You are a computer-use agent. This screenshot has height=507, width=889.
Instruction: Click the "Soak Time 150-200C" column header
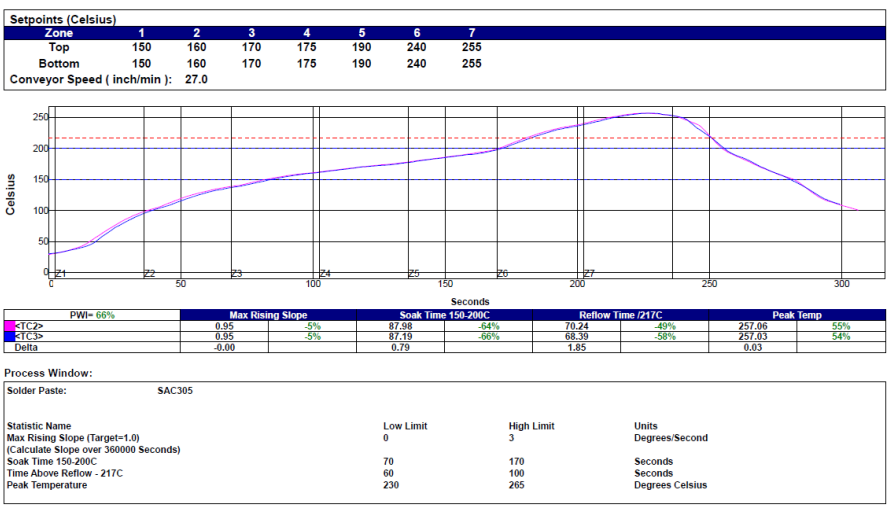[444, 315]
